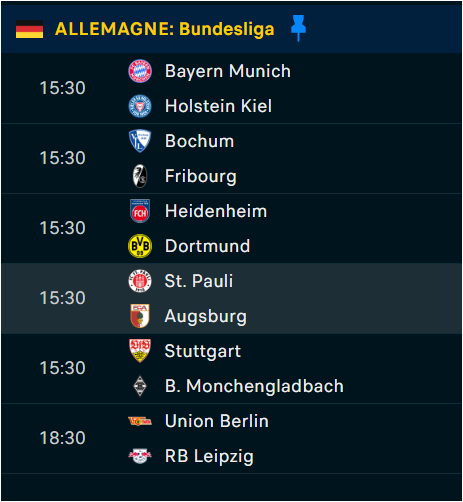Click the Augsburg club crest

[x=140, y=316]
